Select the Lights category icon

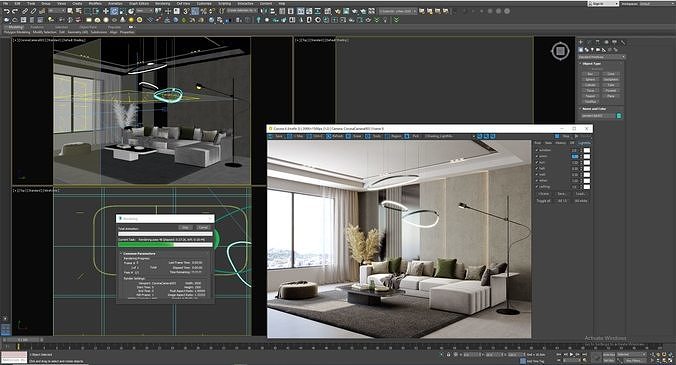point(592,50)
